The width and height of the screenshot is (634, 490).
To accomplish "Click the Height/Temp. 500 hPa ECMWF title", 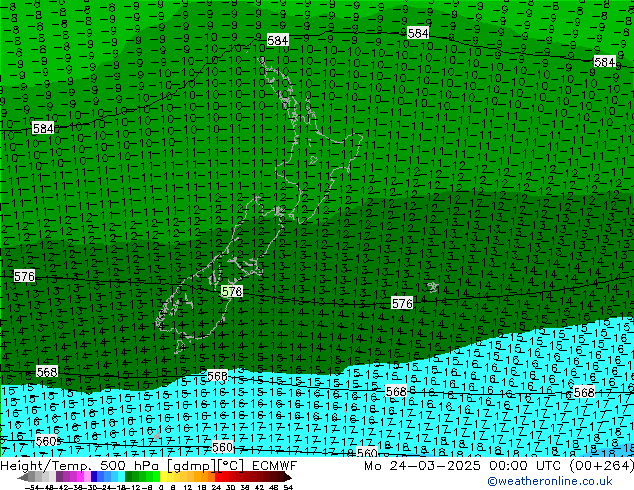I will (148, 466).
